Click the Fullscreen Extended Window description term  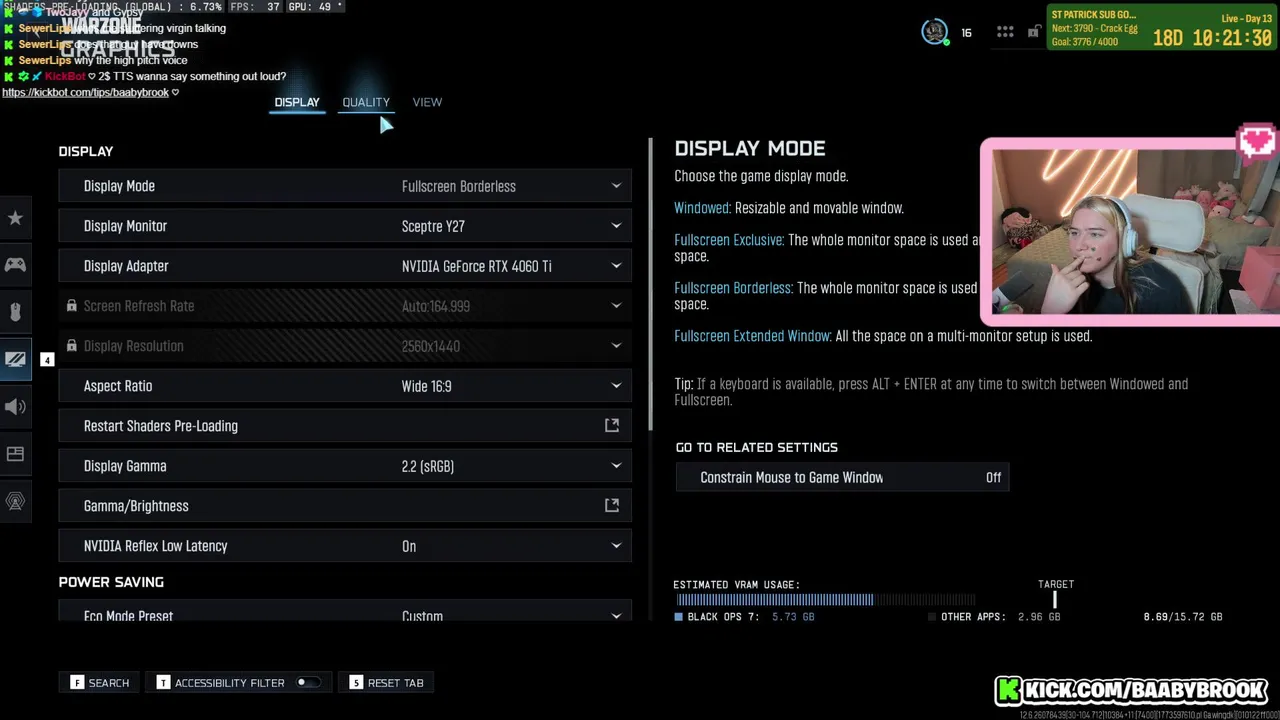[x=752, y=336]
